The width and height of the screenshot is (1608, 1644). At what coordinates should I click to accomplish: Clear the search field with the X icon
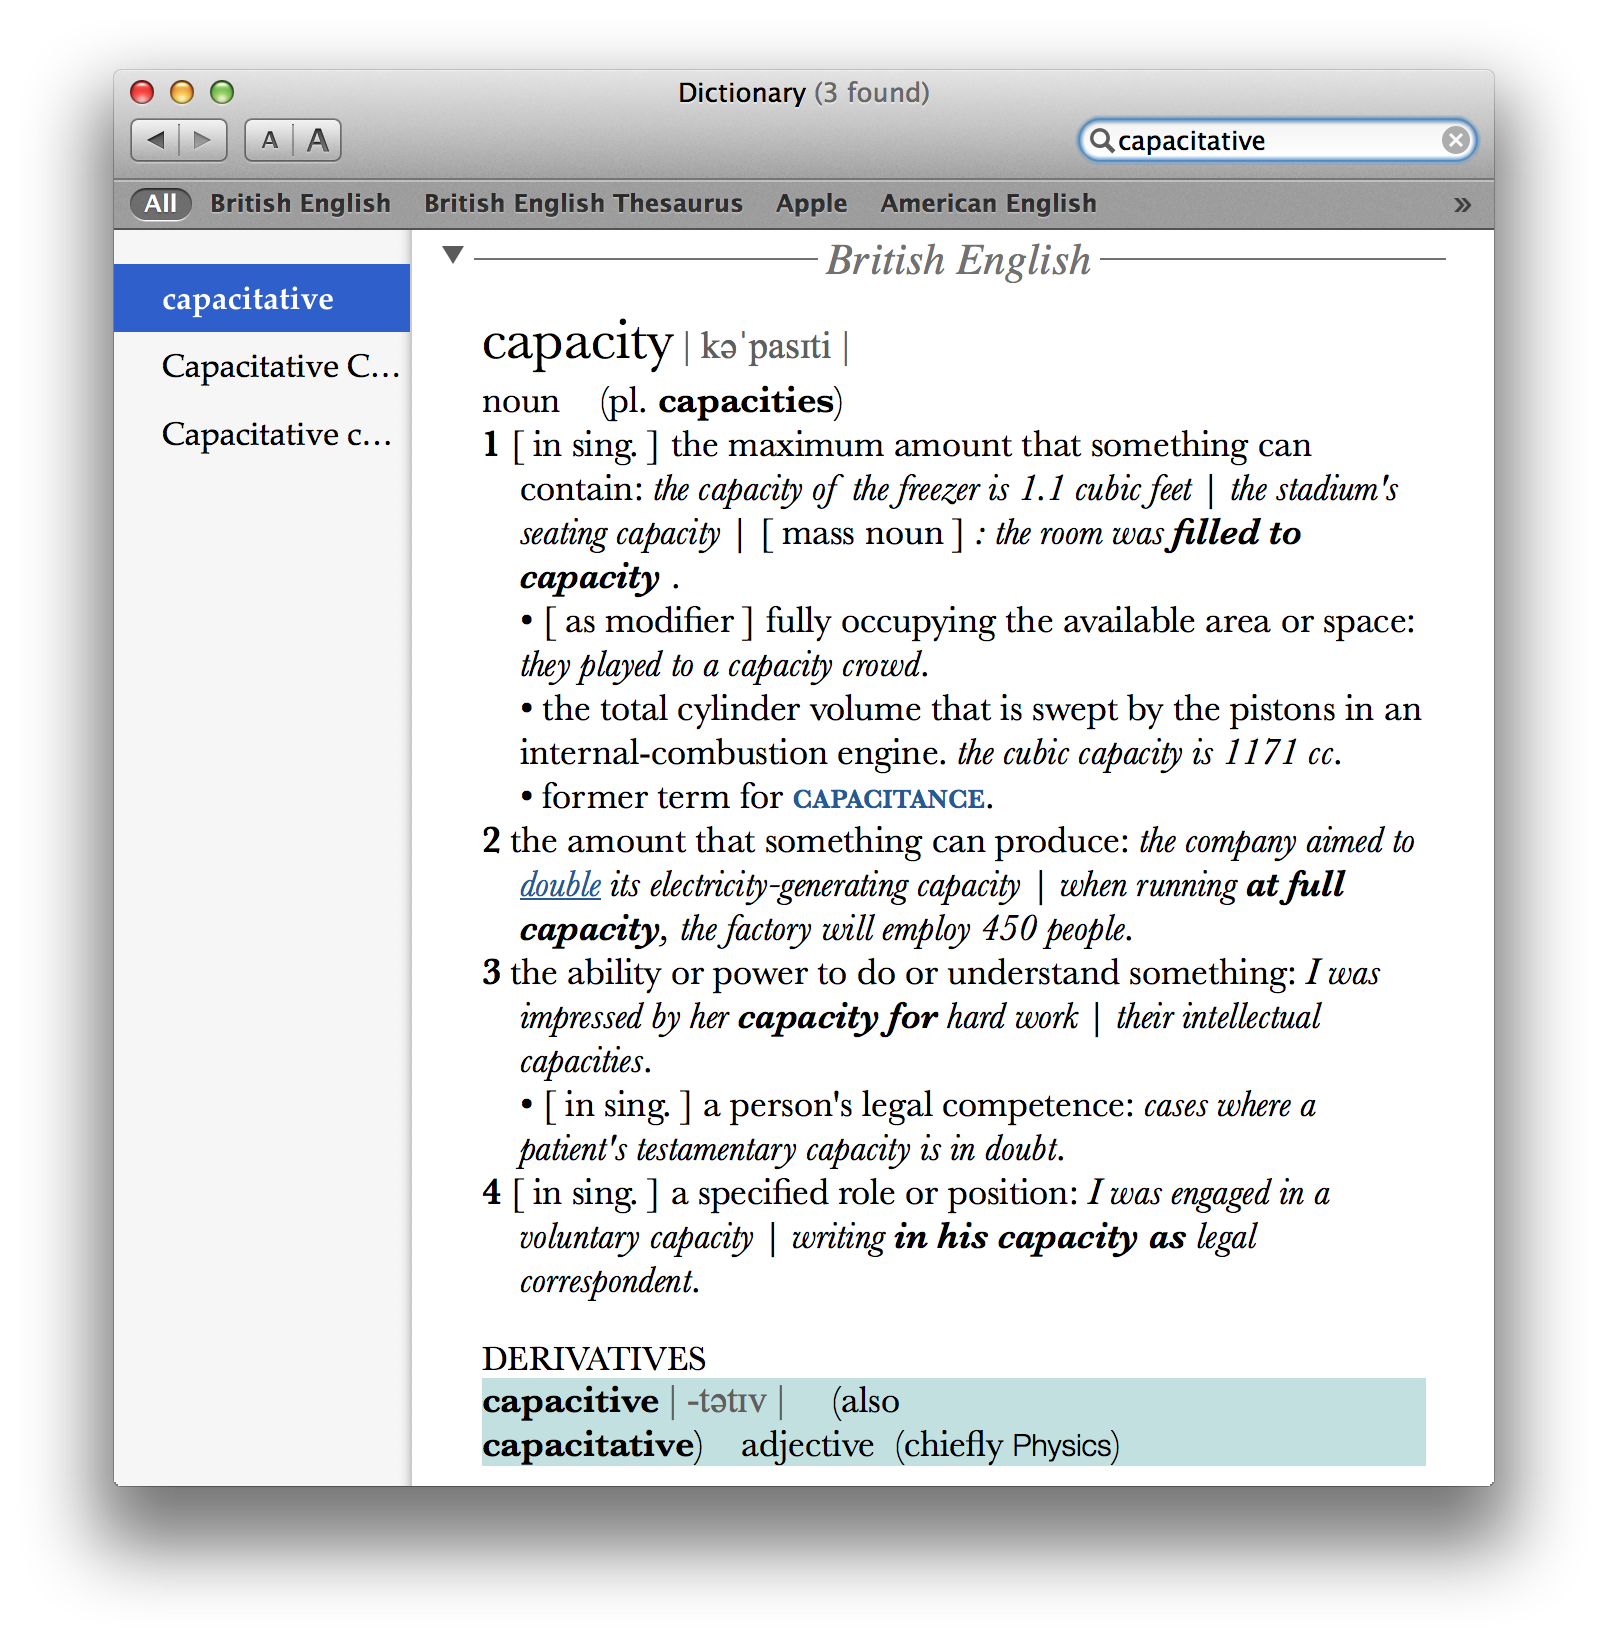click(x=1456, y=140)
